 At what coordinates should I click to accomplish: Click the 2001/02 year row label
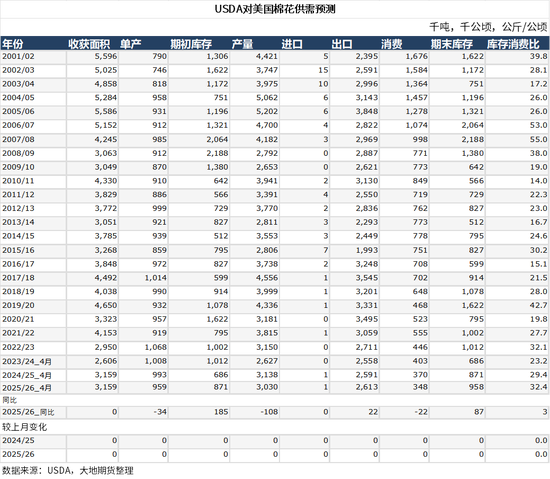tap(18, 56)
